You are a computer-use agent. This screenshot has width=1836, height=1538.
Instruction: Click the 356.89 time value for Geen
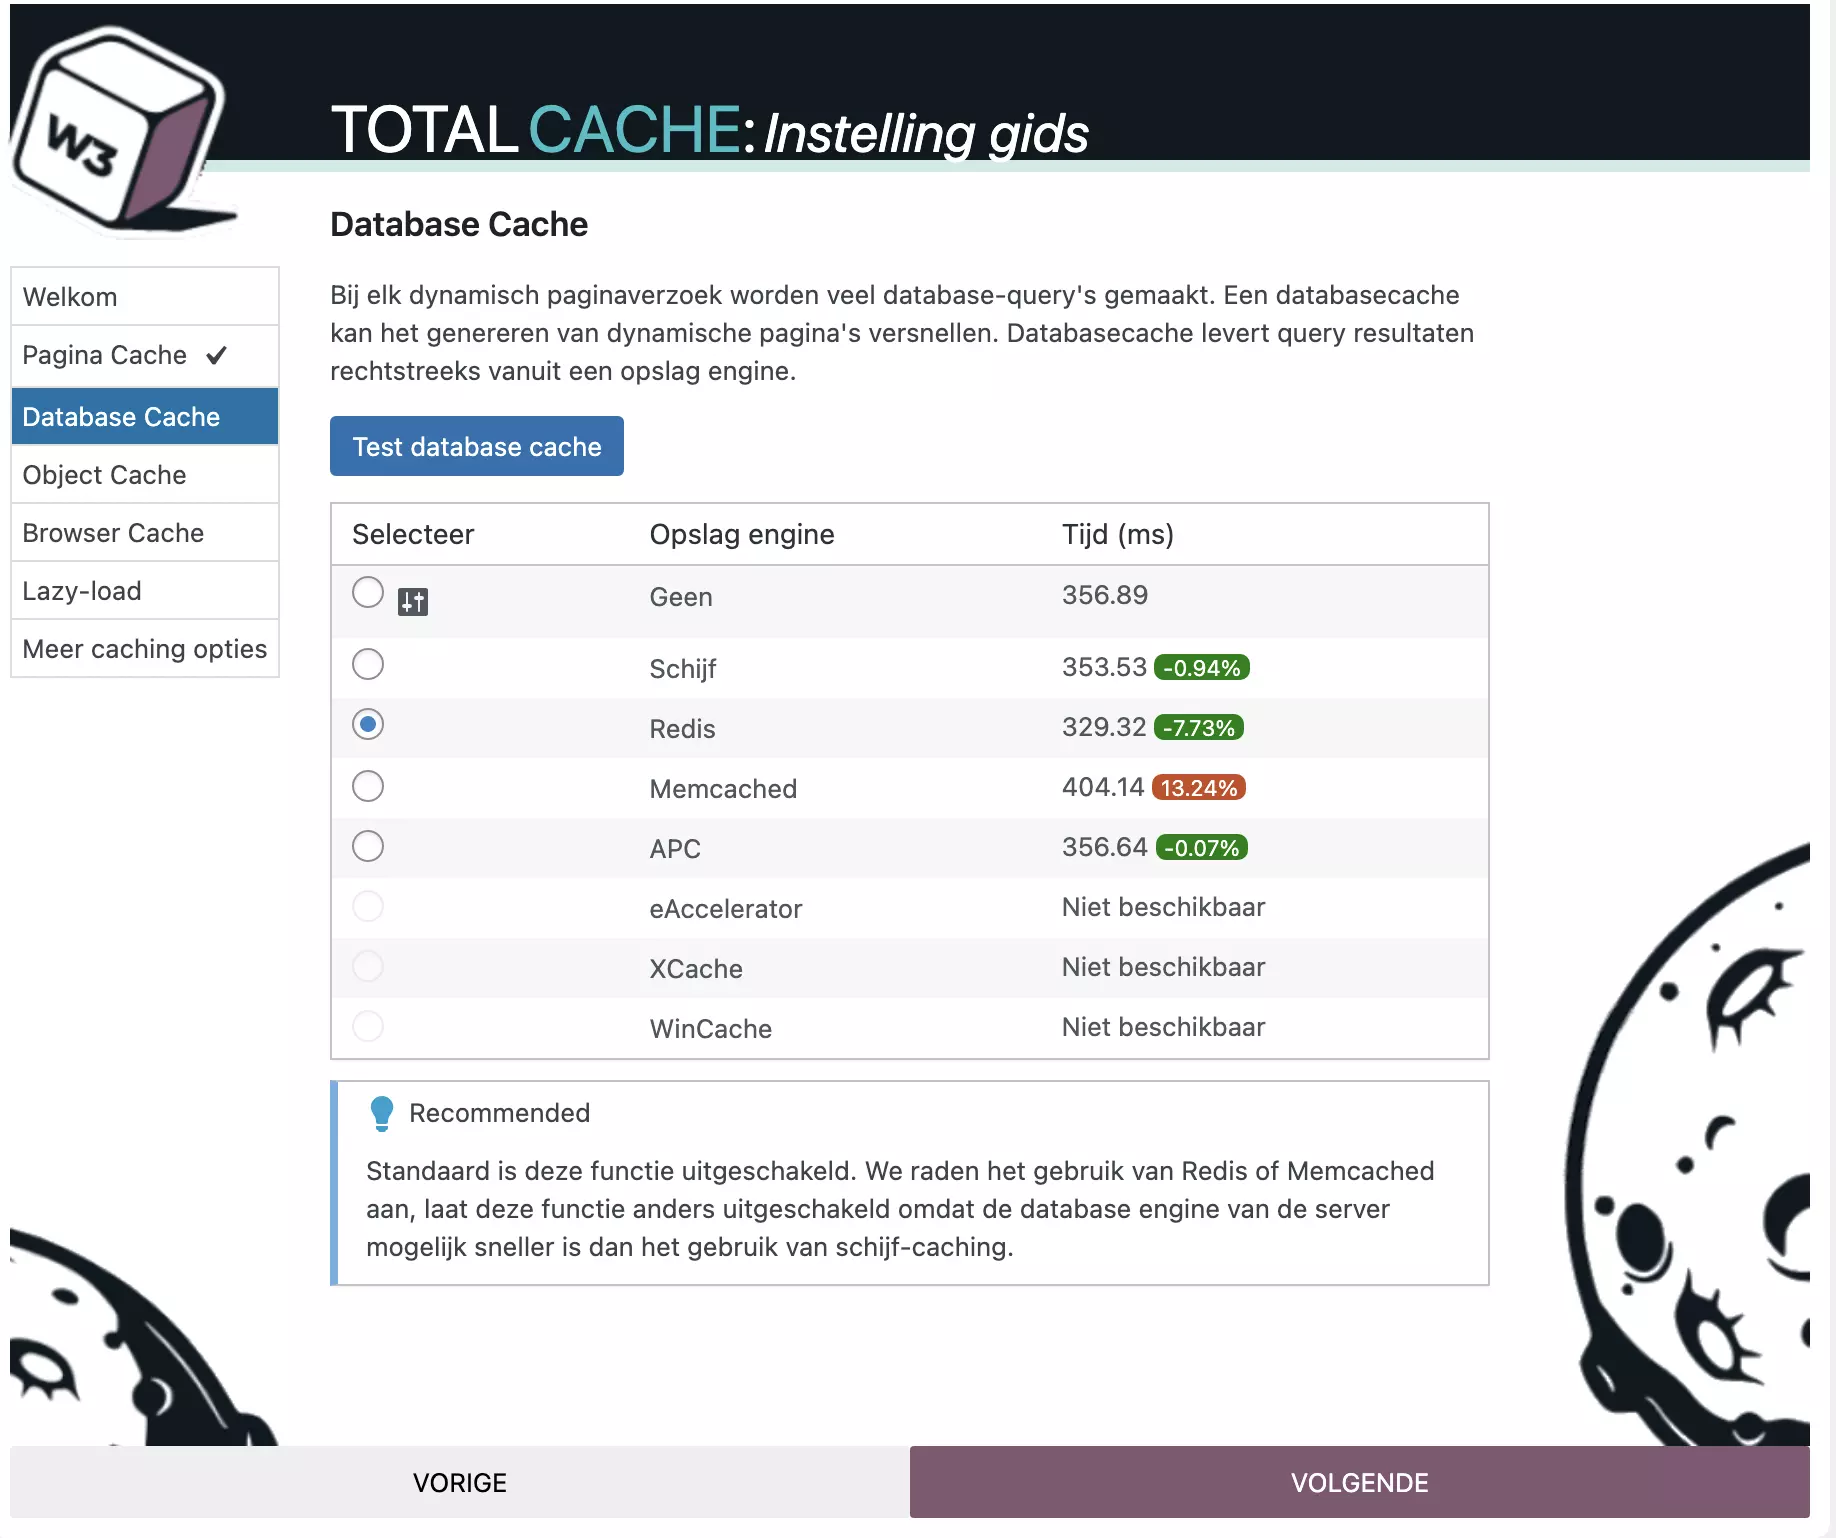pyautogui.click(x=1105, y=595)
